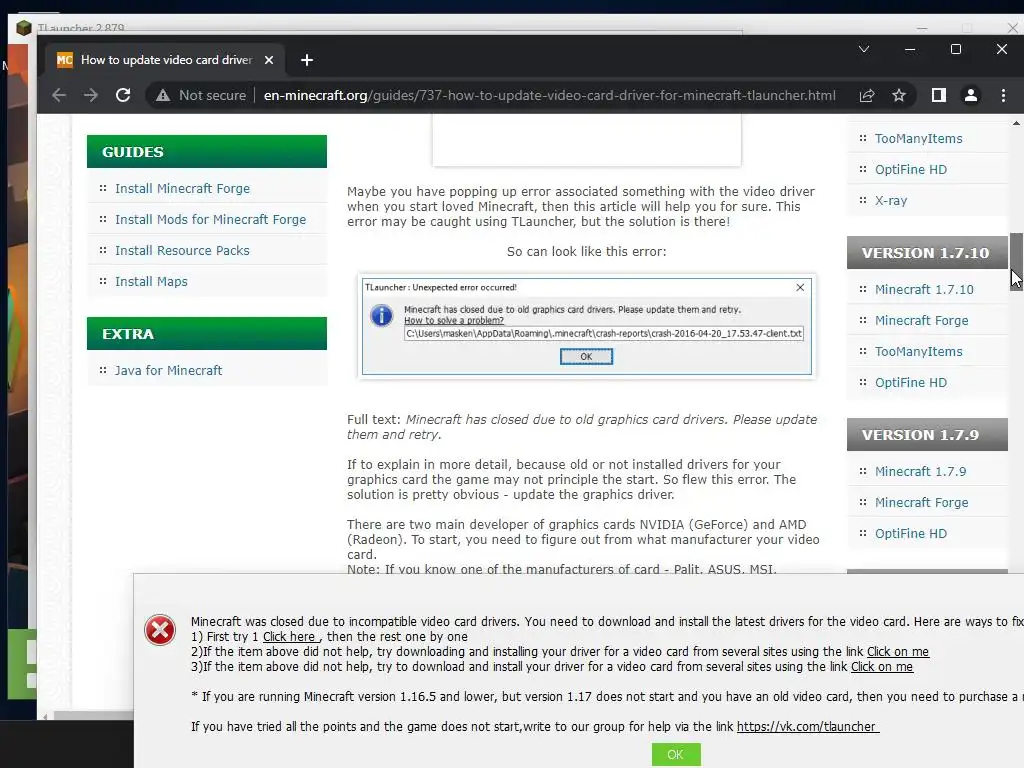
Task: Click the GUIDES section header
Action: pyautogui.click(x=206, y=152)
